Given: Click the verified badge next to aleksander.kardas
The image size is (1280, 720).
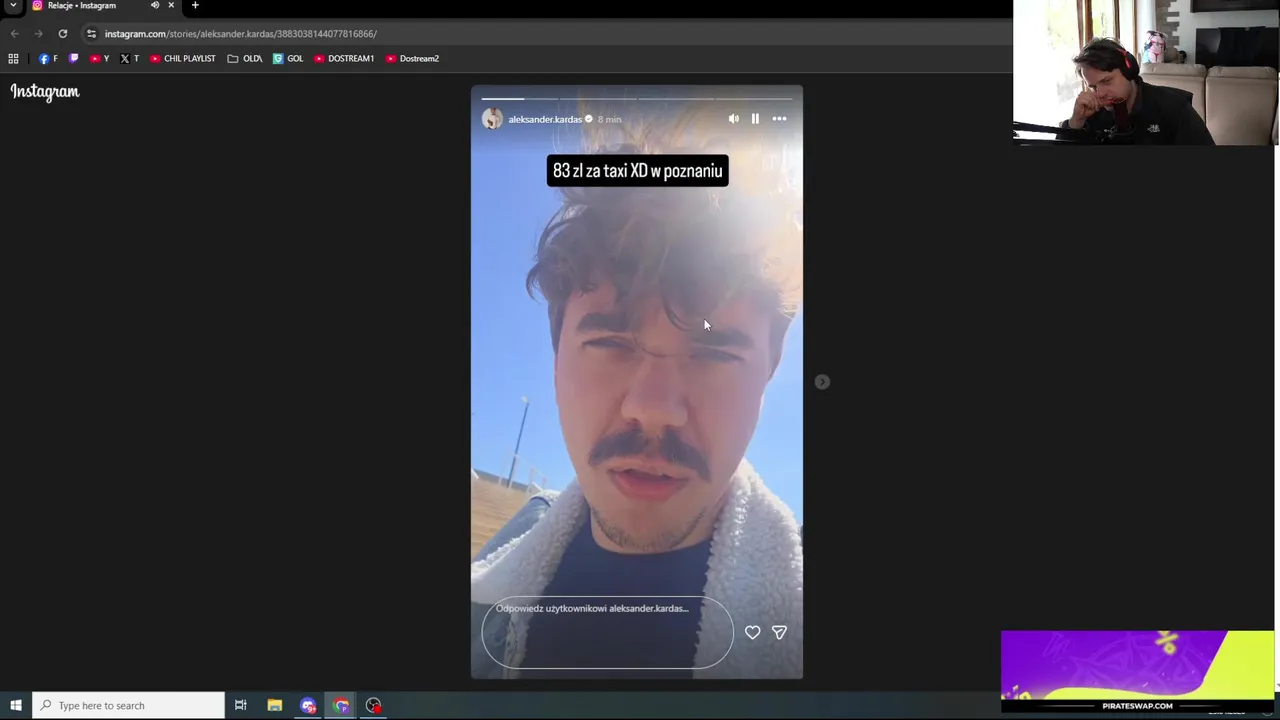Looking at the screenshot, I should pos(588,119).
